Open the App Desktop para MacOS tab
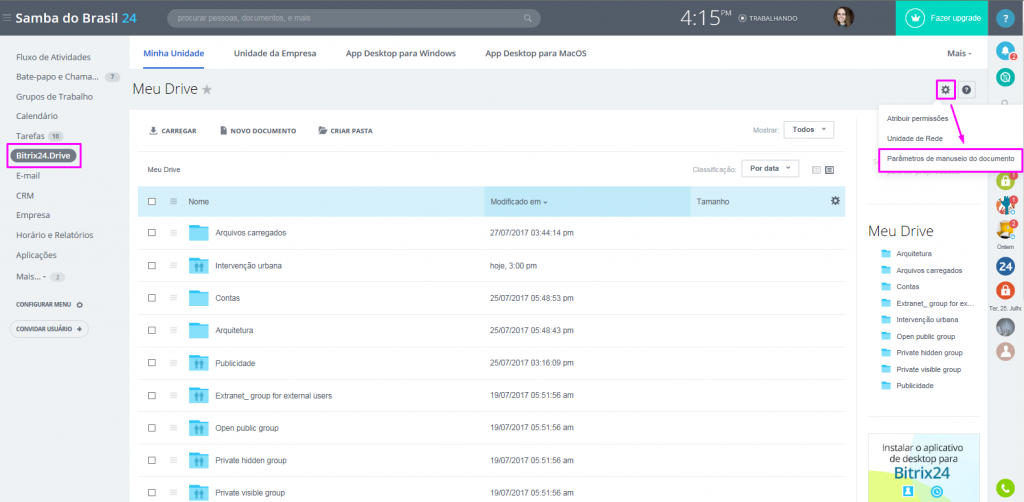The image size is (1024, 502). pos(536,53)
